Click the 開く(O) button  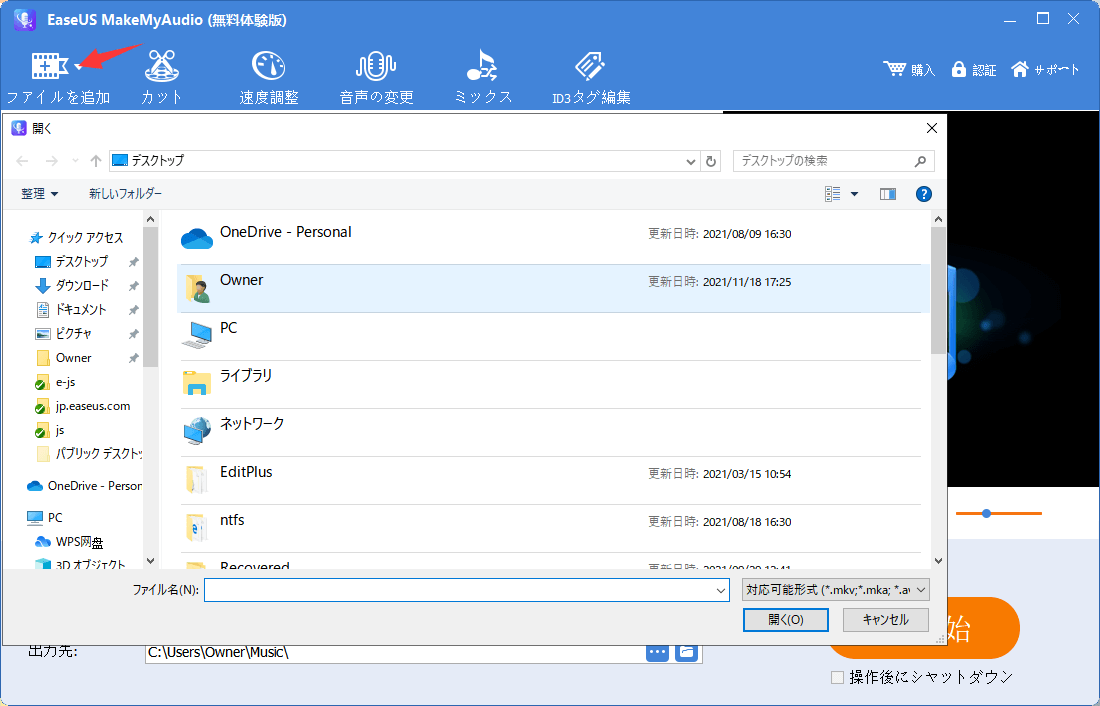click(x=786, y=620)
